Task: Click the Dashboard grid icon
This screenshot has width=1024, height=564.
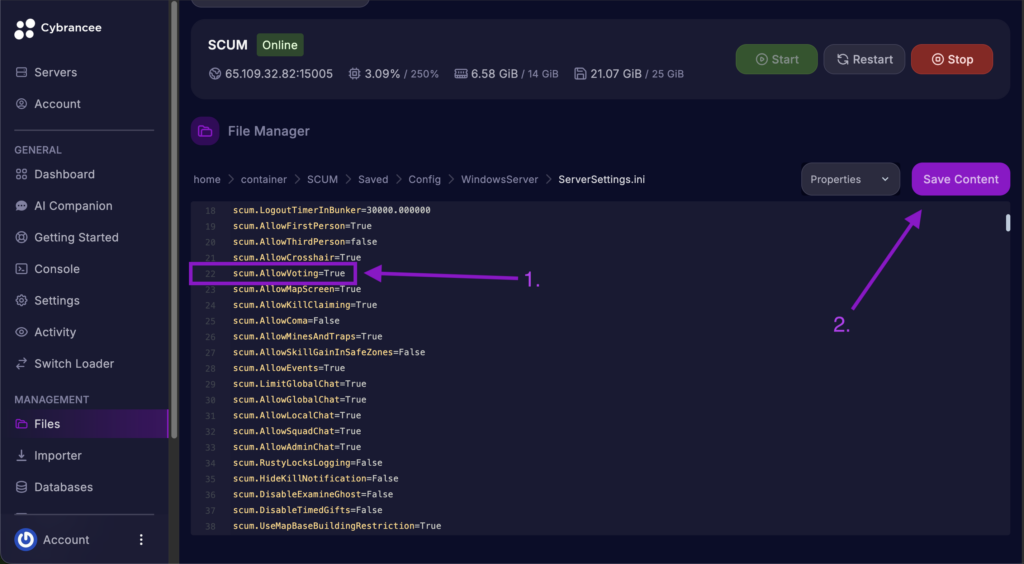Action: click(22, 174)
